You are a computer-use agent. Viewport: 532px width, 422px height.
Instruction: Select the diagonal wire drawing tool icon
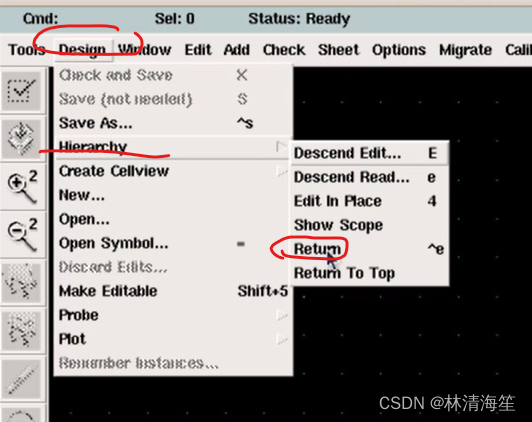tap(22, 379)
